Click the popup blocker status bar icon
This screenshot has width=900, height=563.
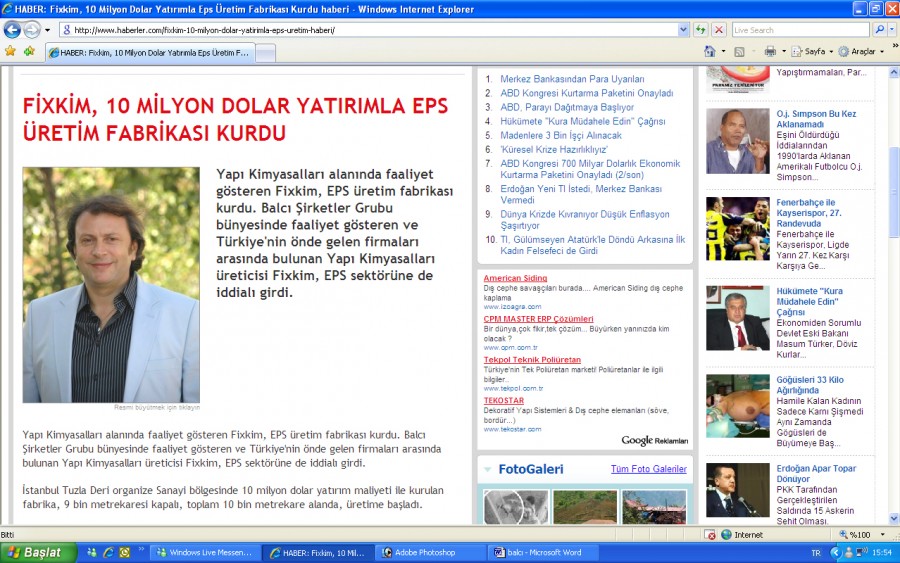(x=711, y=535)
